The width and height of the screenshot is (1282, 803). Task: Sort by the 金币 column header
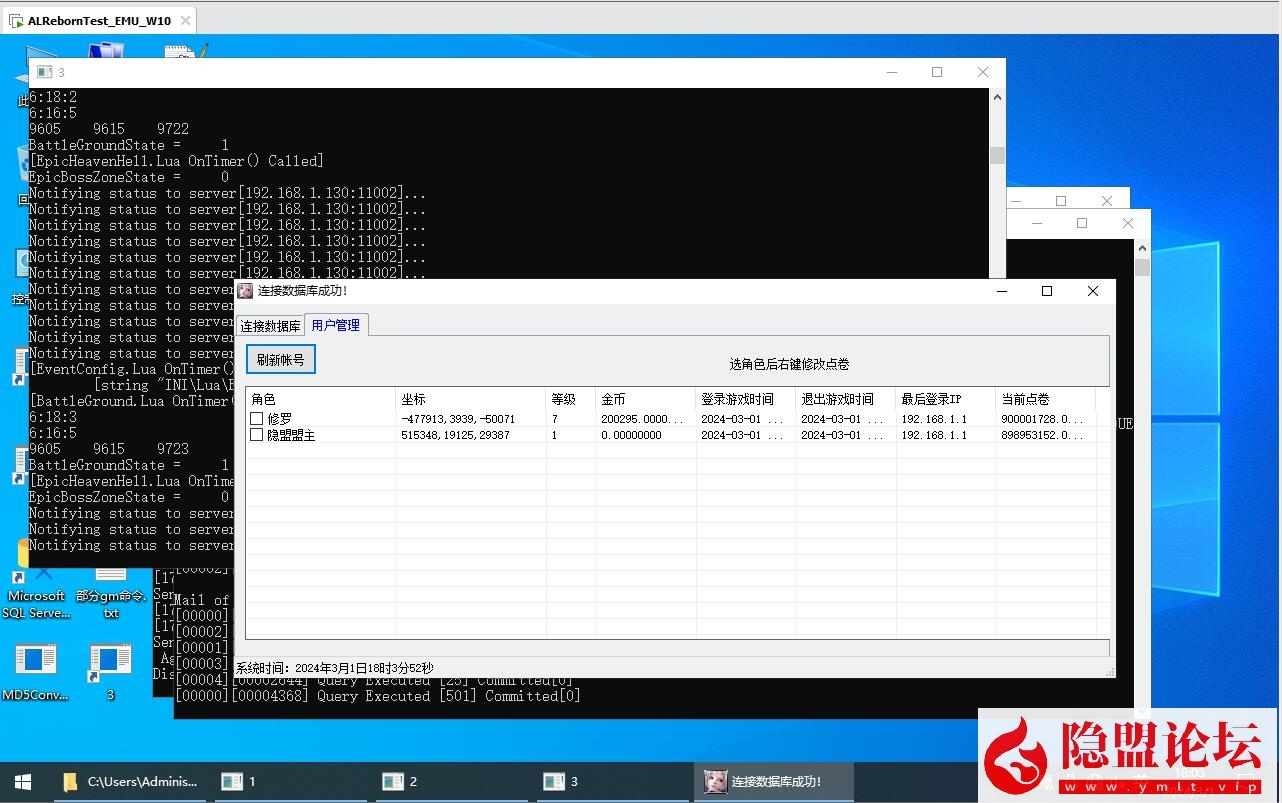click(x=646, y=399)
